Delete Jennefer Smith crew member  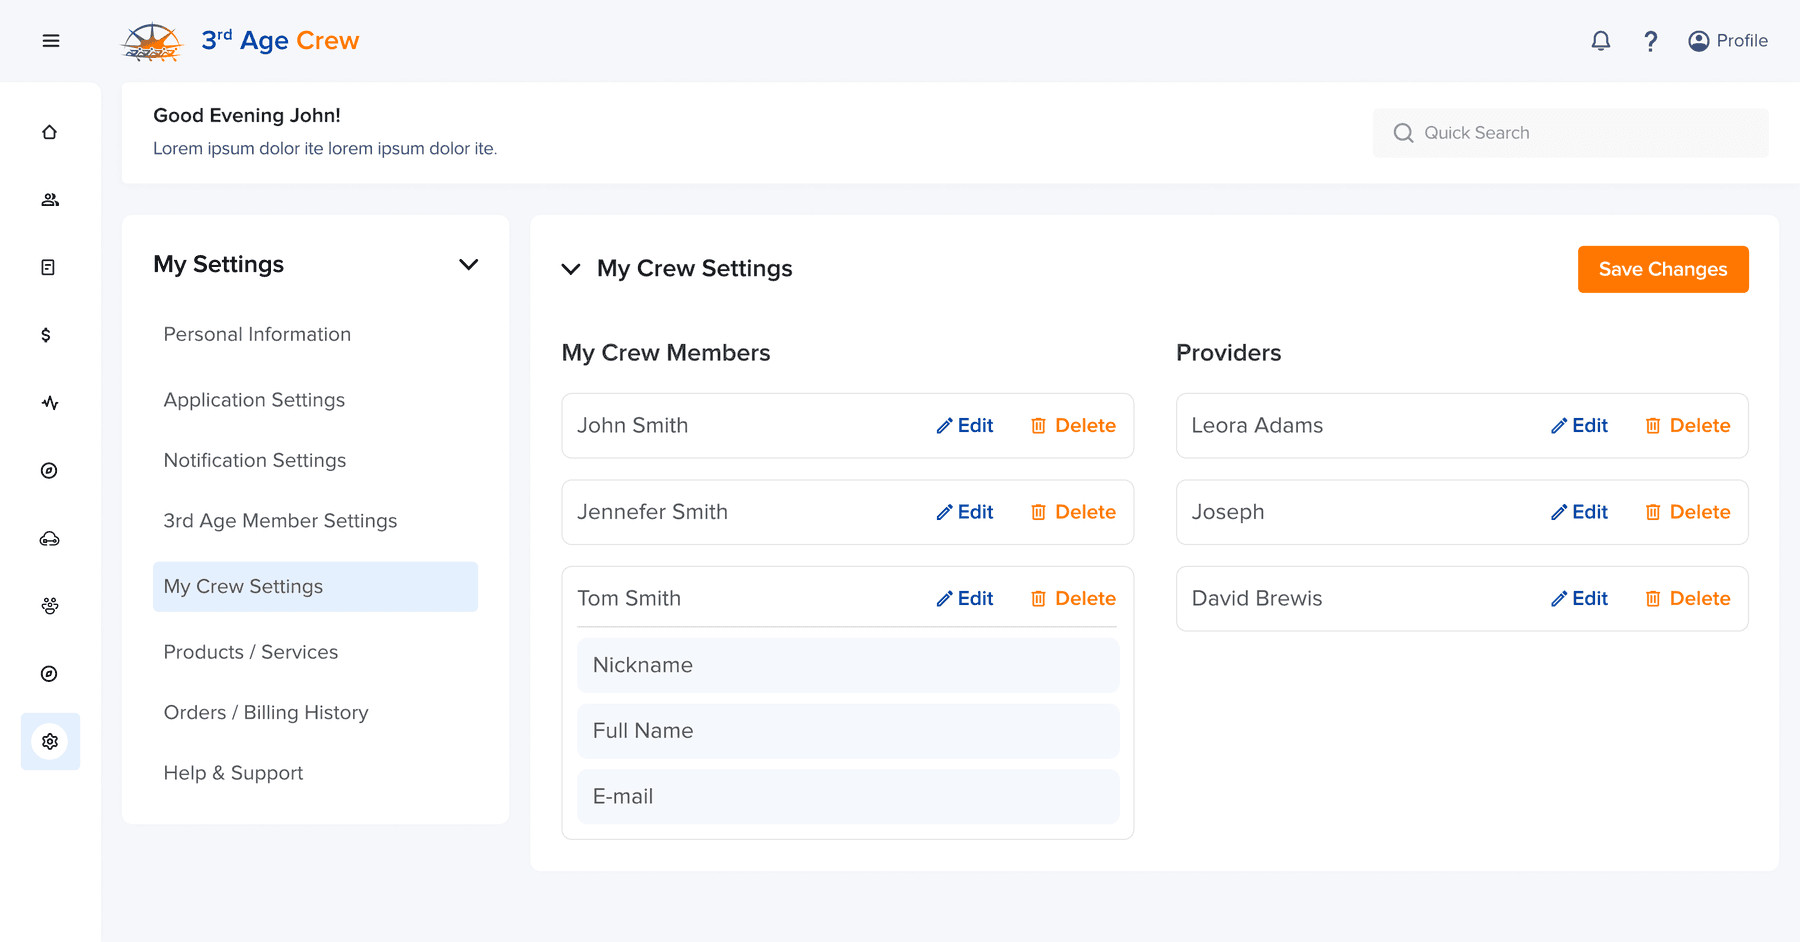point(1073,512)
